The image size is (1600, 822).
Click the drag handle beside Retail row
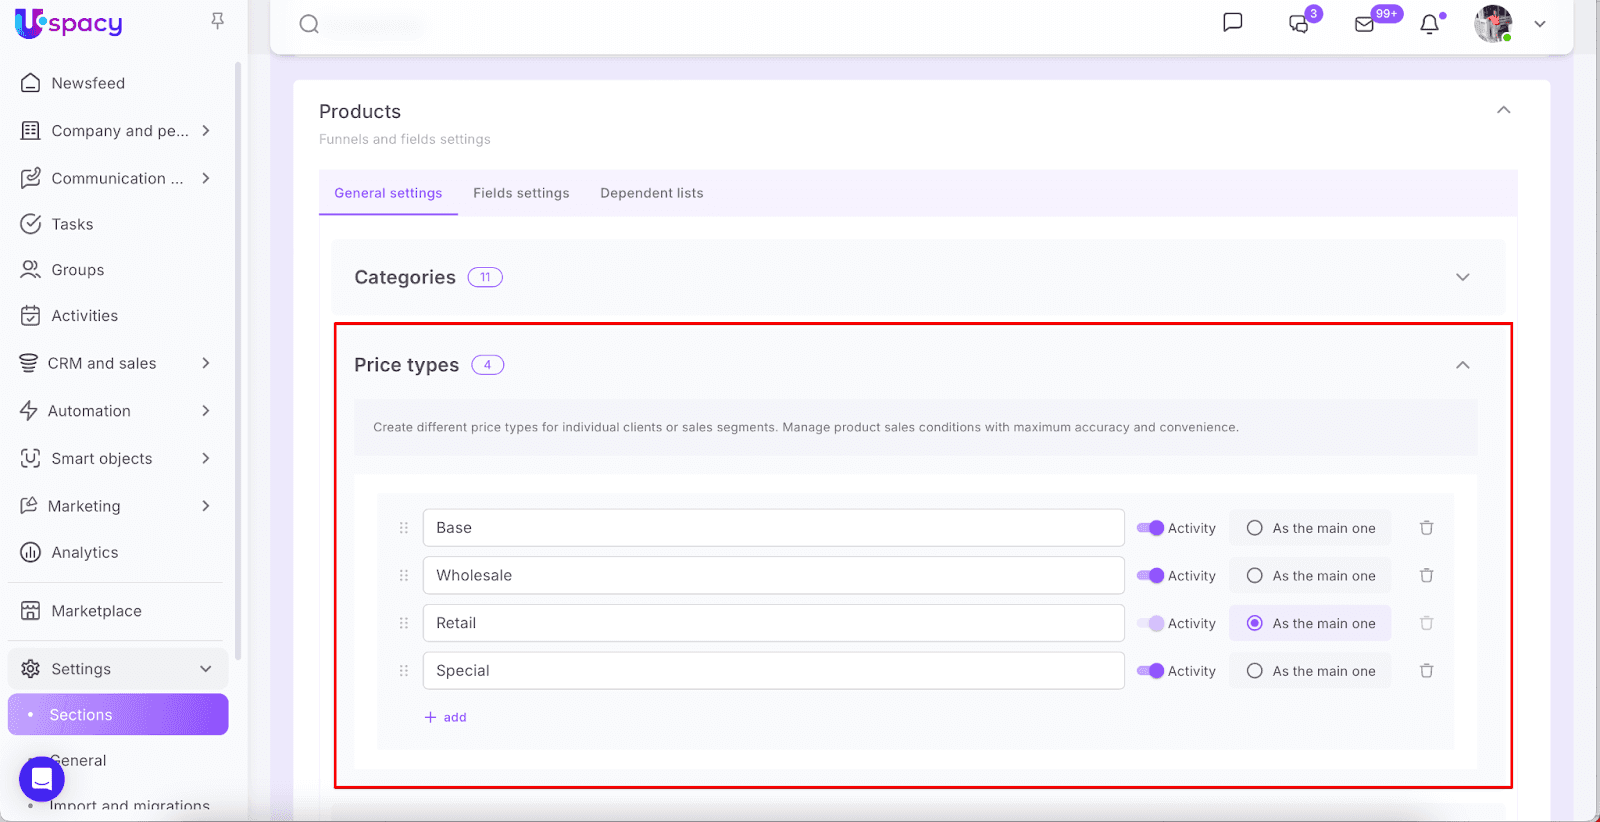click(x=404, y=623)
